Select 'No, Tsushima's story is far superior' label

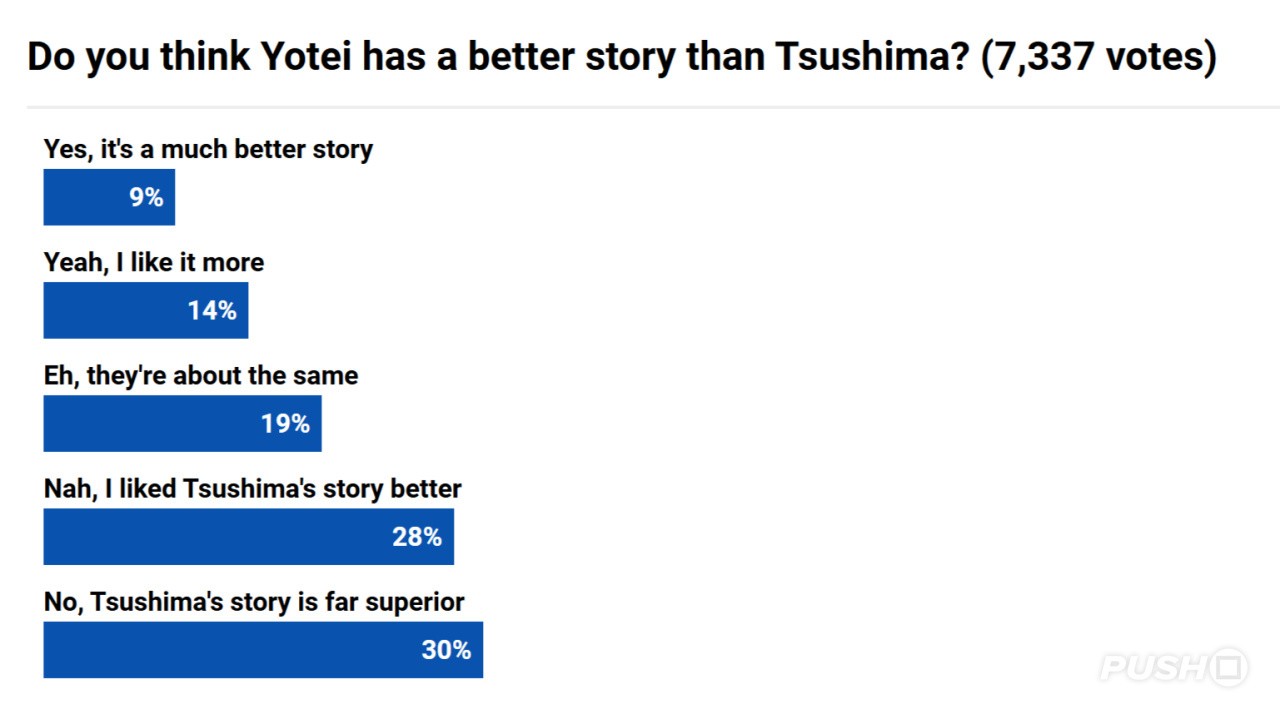point(254,601)
